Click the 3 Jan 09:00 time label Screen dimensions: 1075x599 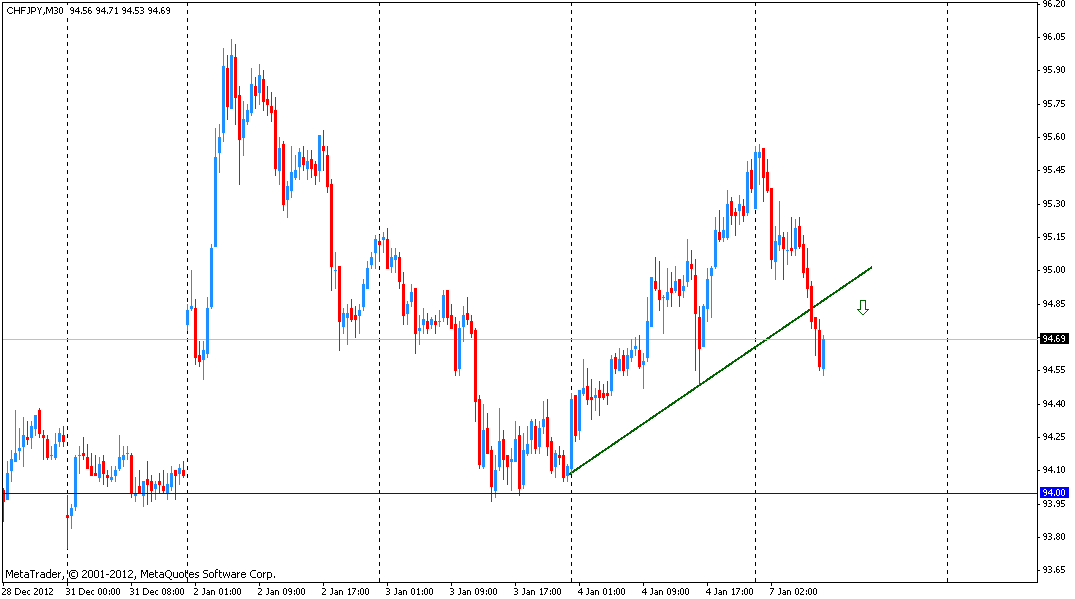click(474, 591)
